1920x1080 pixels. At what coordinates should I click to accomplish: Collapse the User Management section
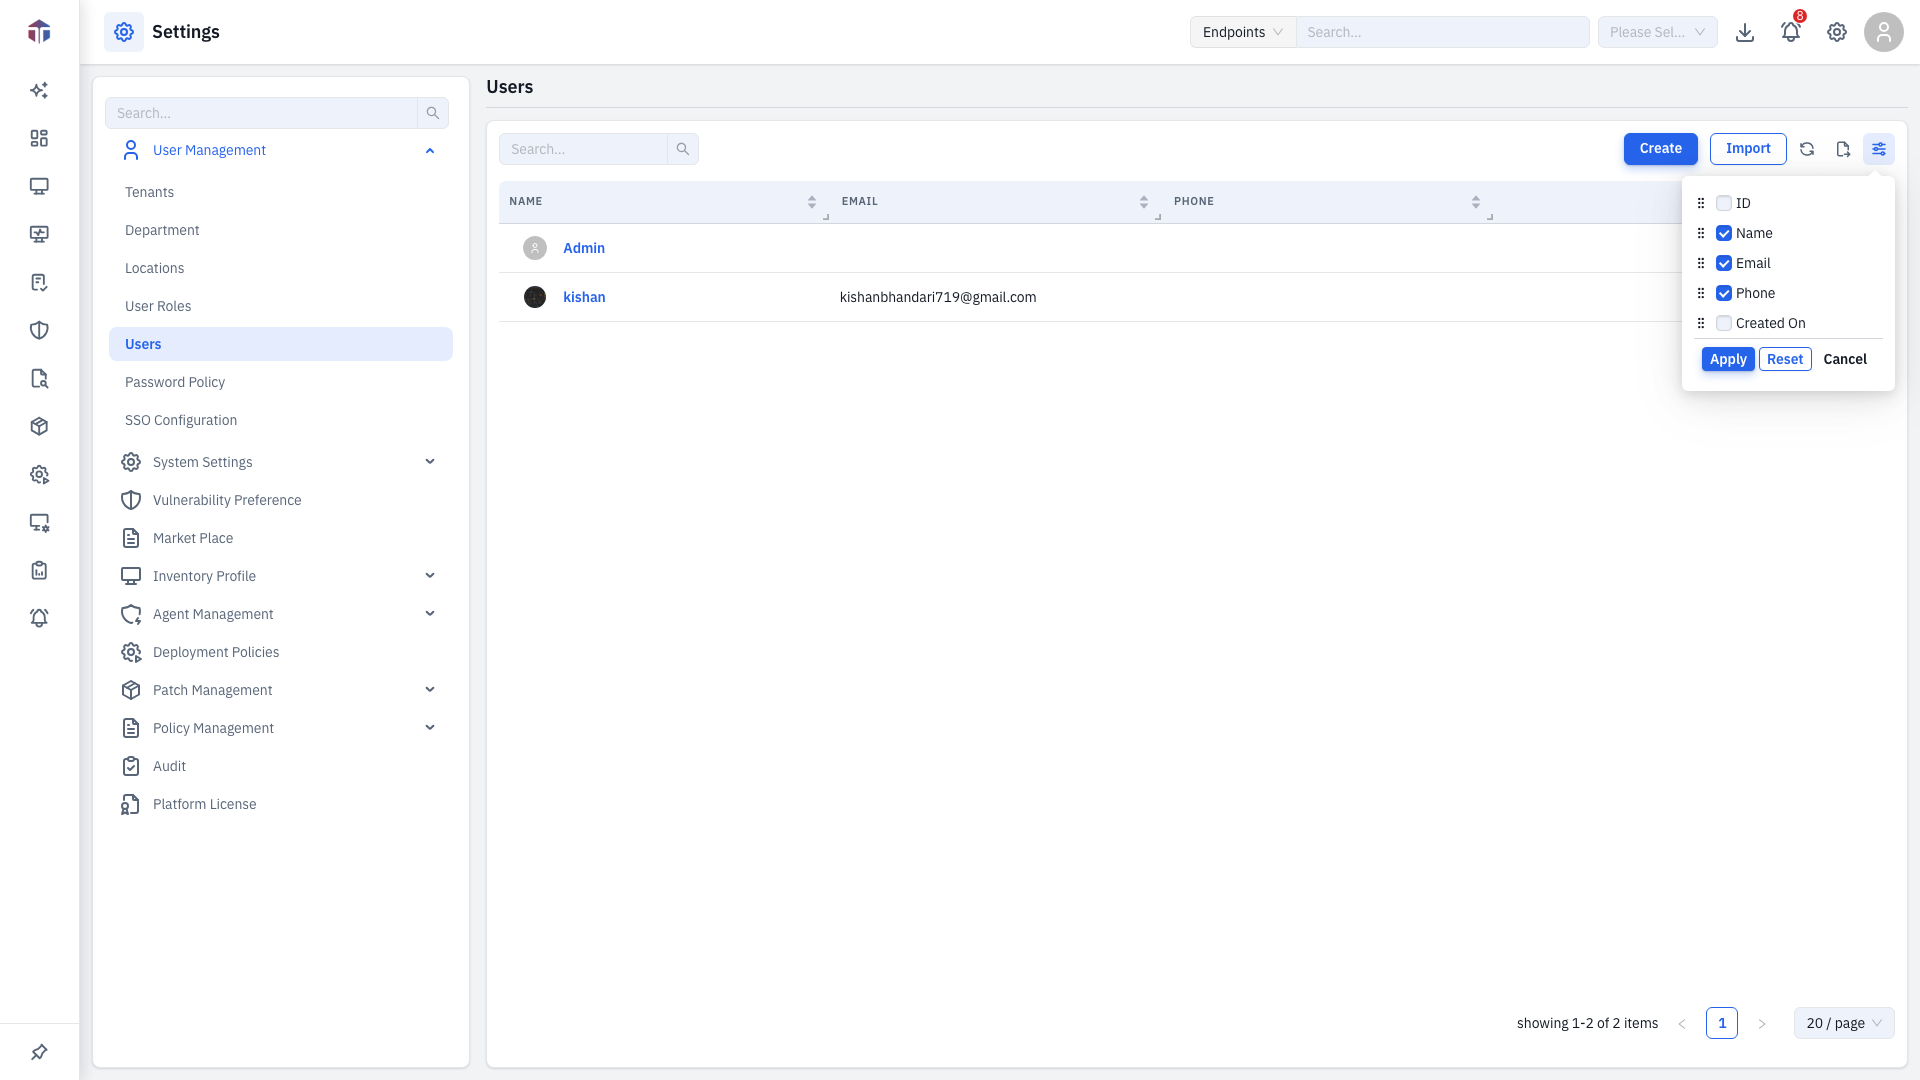pyautogui.click(x=430, y=150)
